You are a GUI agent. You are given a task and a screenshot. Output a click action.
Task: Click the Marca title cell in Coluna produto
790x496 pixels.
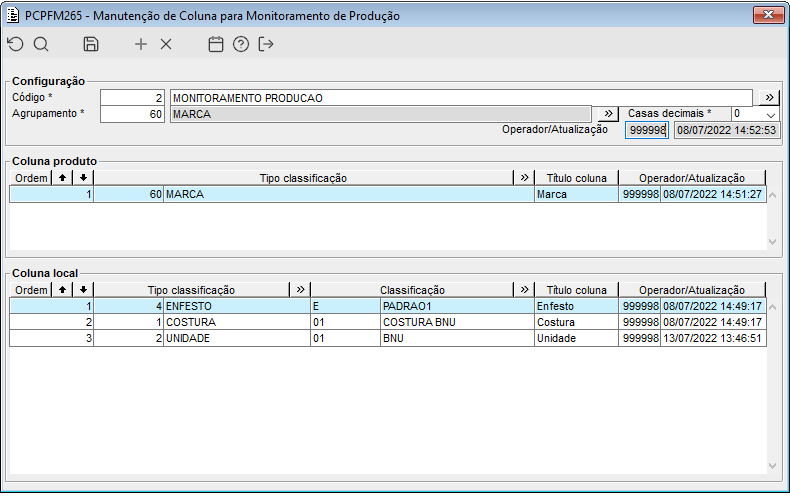[x=576, y=194]
